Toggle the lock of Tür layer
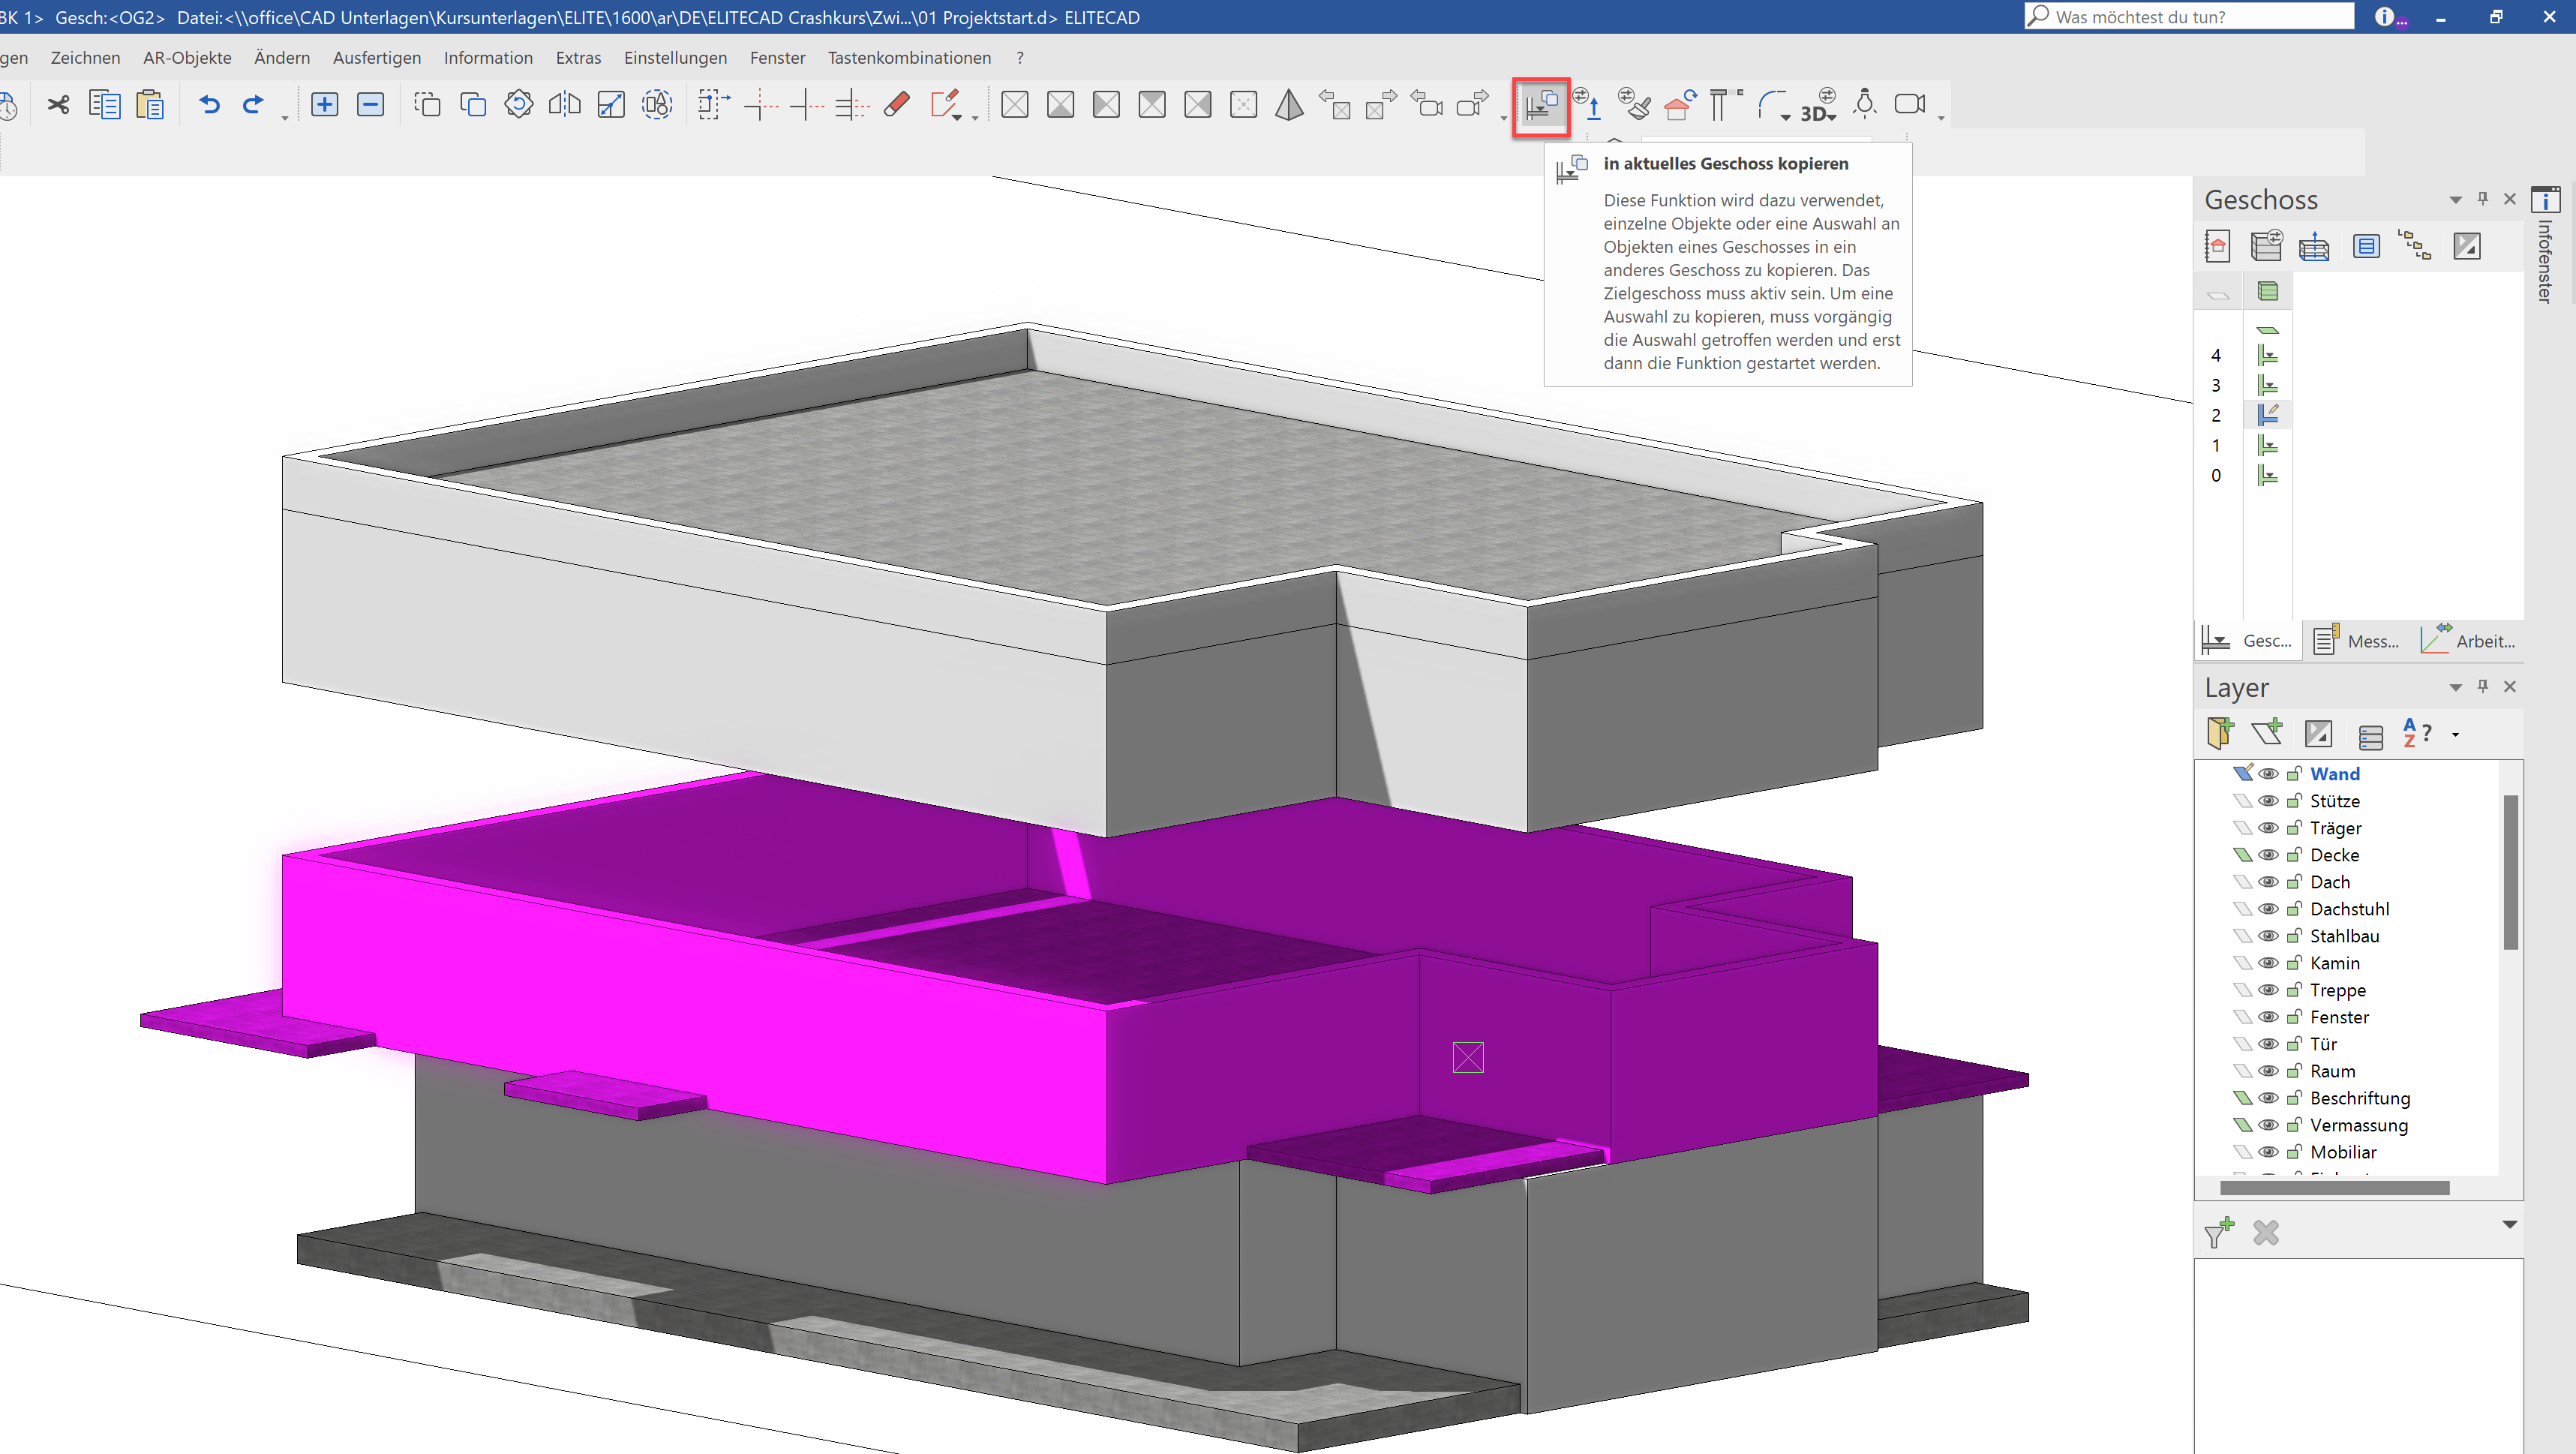The image size is (2576, 1454). tap(2295, 1043)
